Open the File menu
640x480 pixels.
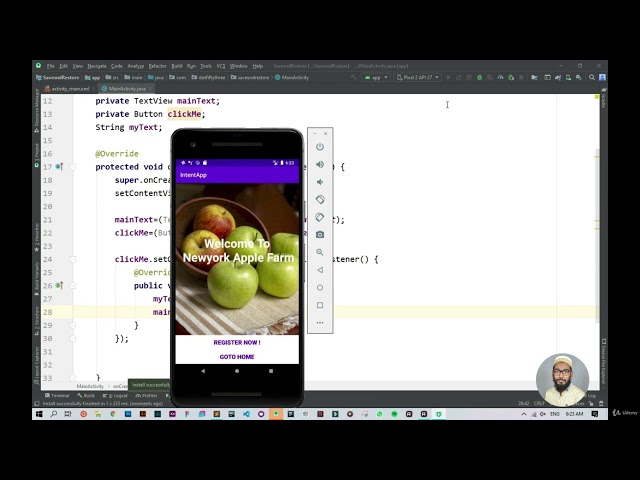click(51, 66)
